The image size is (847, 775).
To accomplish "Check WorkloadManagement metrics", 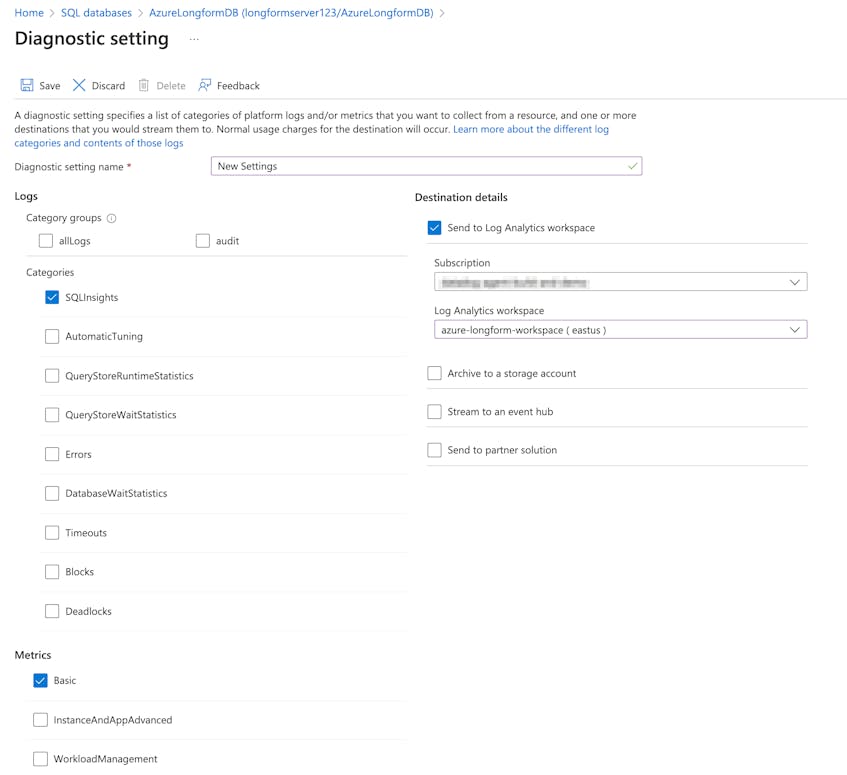I will 41,759.
